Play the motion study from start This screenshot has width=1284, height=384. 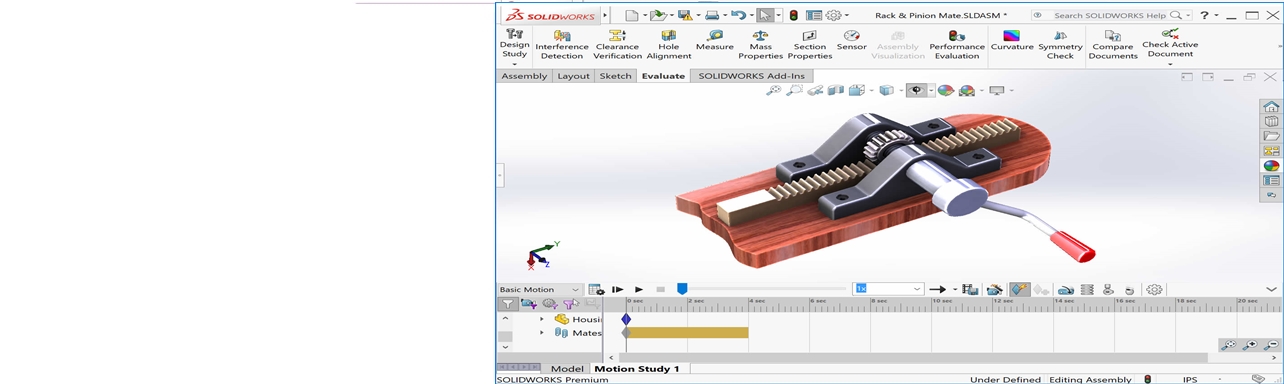tap(618, 289)
